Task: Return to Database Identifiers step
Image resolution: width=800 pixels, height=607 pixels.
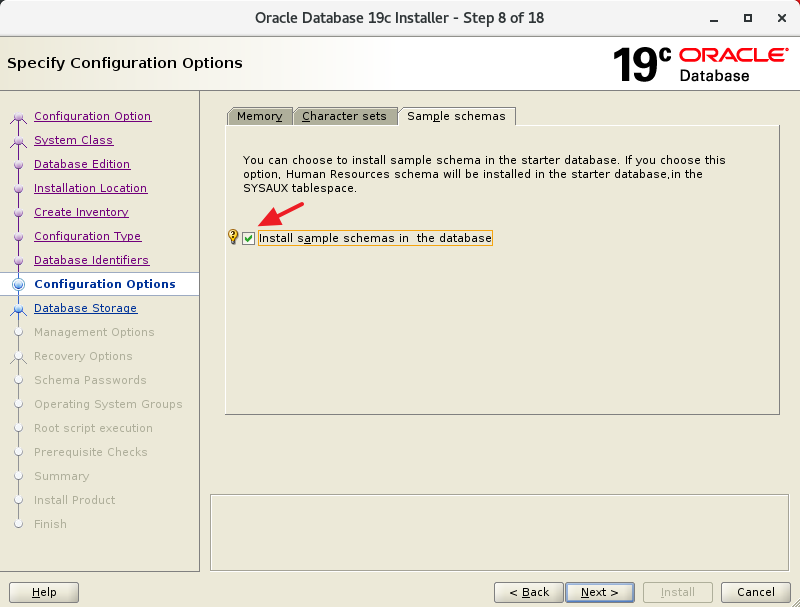Action: 91,260
